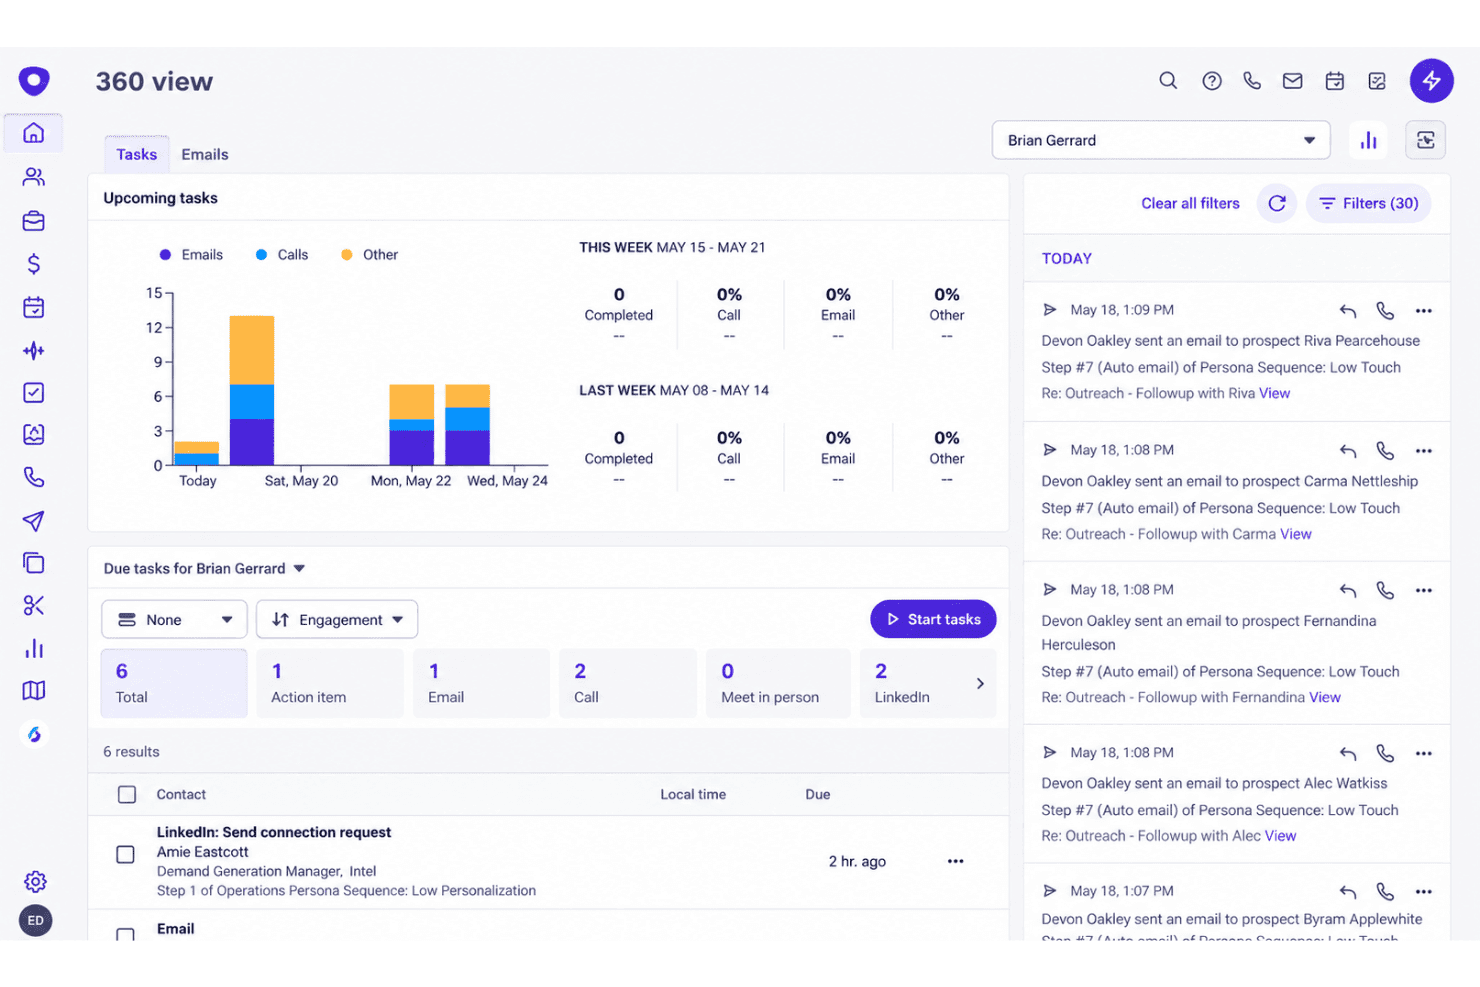Open the calendar icon in header
Image resolution: width=1480 pixels, height=987 pixels.
point(1335,81)
